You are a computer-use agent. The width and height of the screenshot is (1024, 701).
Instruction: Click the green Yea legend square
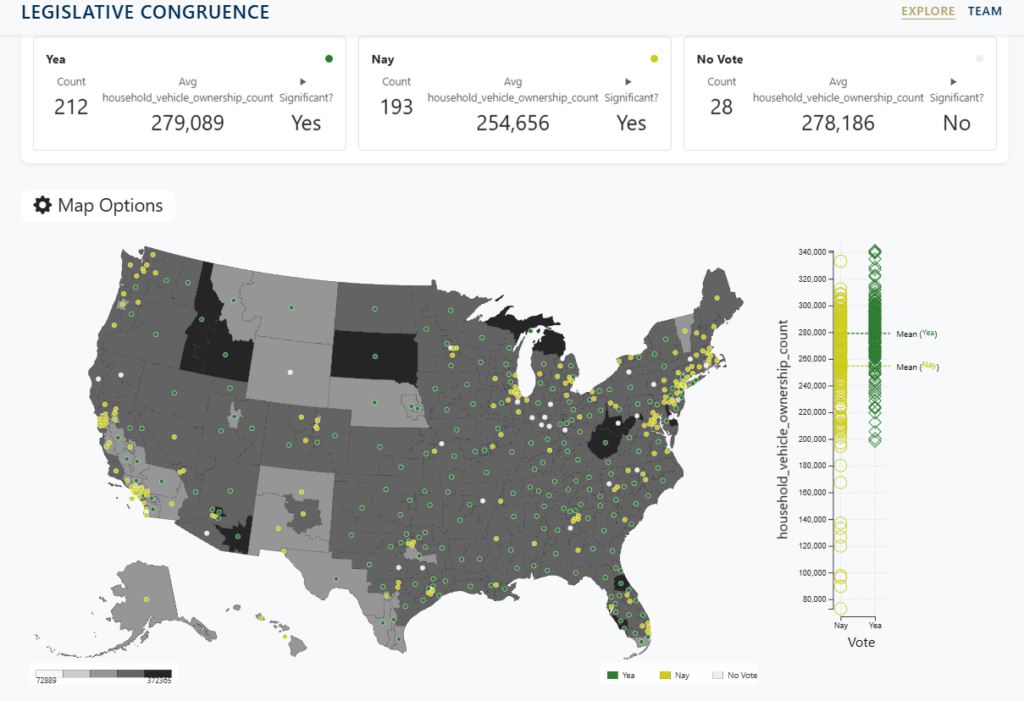coord(613,676)
